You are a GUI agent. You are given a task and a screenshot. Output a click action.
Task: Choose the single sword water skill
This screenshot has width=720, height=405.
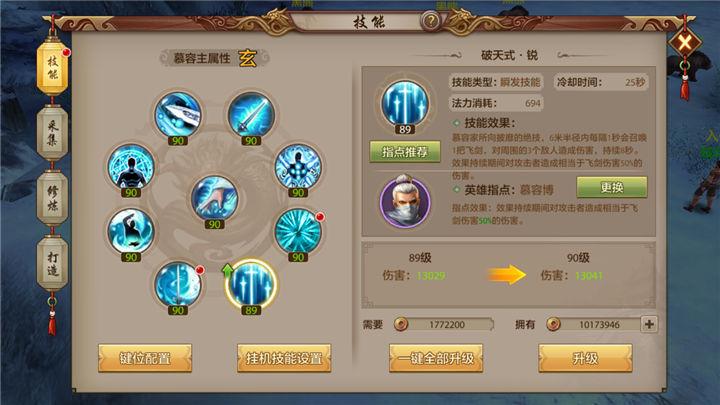pos(178,285)
